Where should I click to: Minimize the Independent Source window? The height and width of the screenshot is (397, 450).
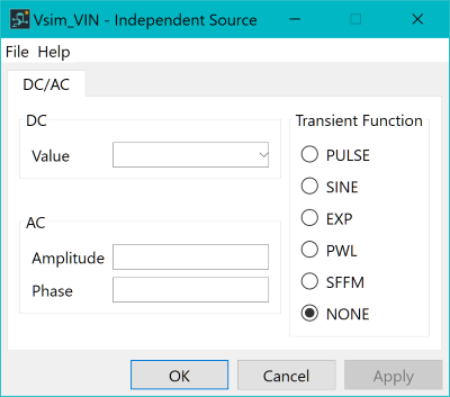tap(295, 19)
